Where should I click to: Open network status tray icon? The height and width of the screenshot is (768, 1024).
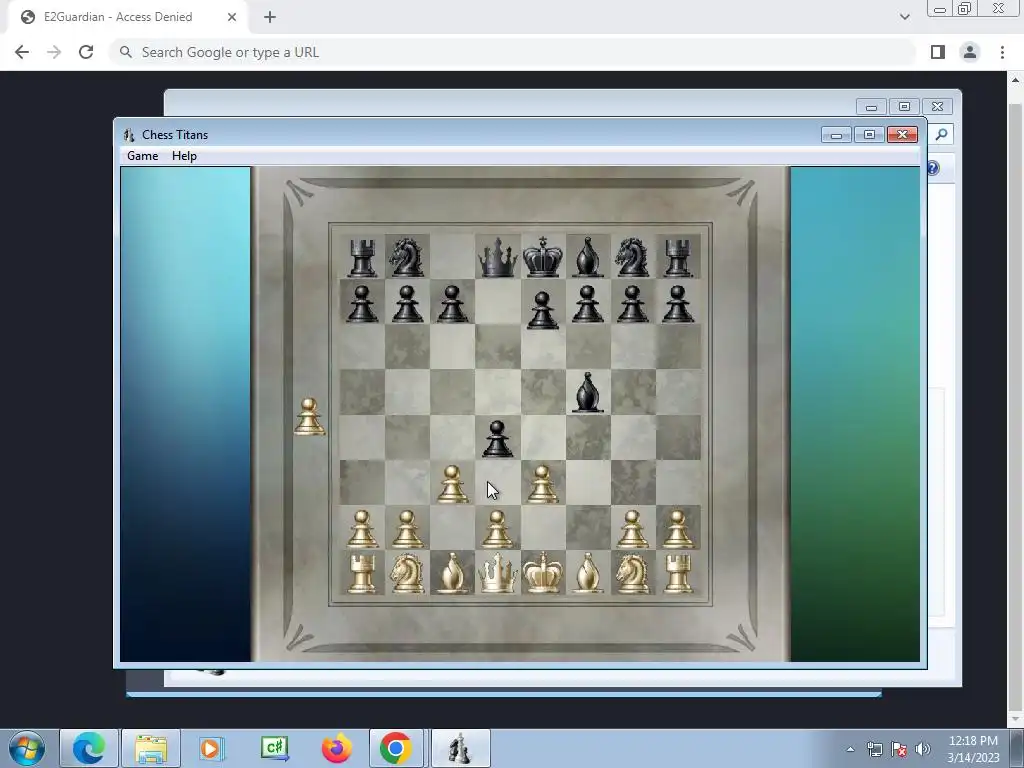(x=874, y=749)
